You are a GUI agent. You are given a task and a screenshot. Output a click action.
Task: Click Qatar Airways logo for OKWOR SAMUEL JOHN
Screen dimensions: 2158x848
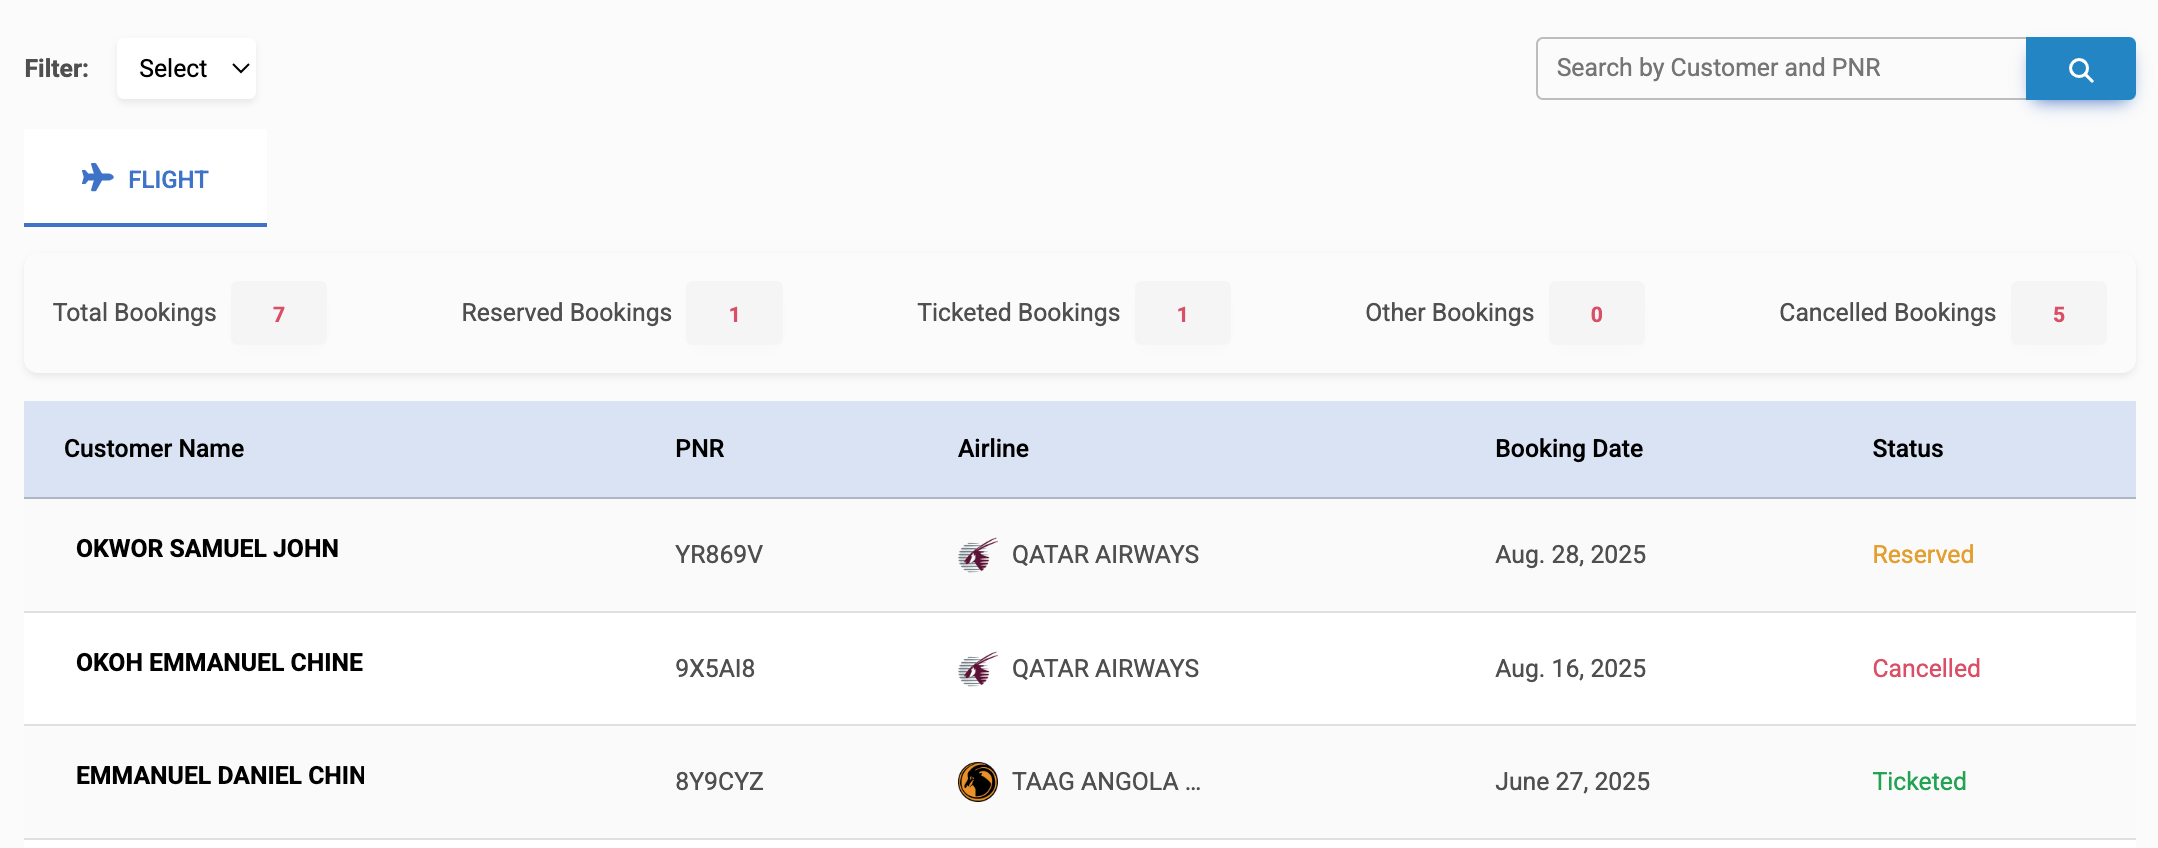tap(977, 555)
